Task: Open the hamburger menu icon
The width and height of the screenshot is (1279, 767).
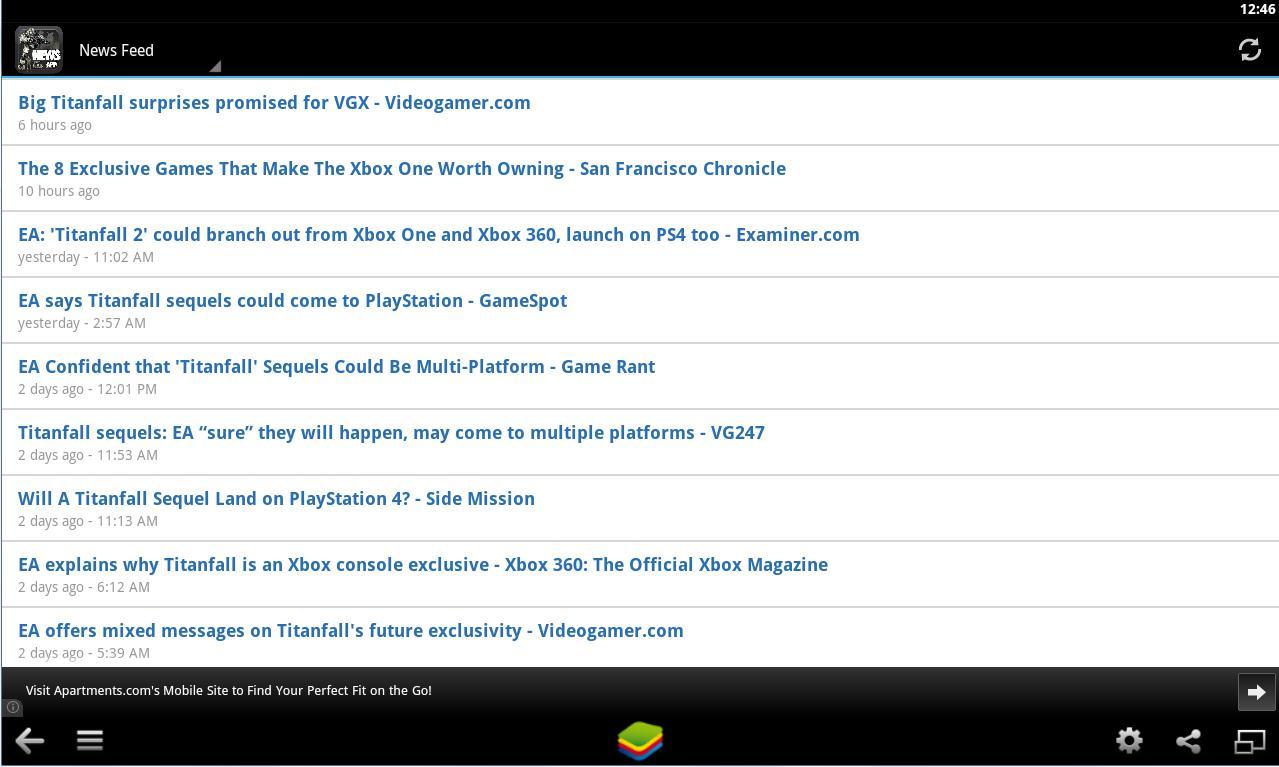Action: point(89,740)
